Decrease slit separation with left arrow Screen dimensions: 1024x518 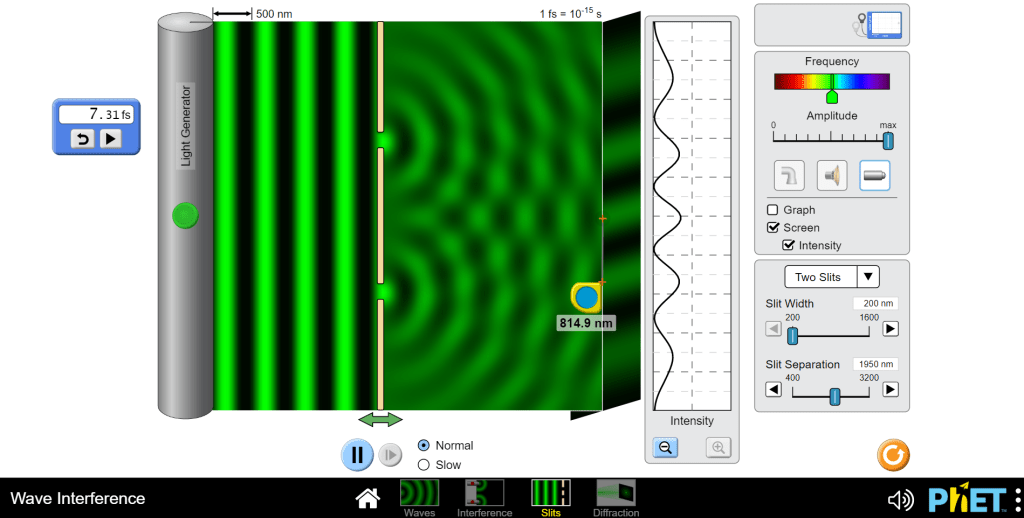click(773, 390)
